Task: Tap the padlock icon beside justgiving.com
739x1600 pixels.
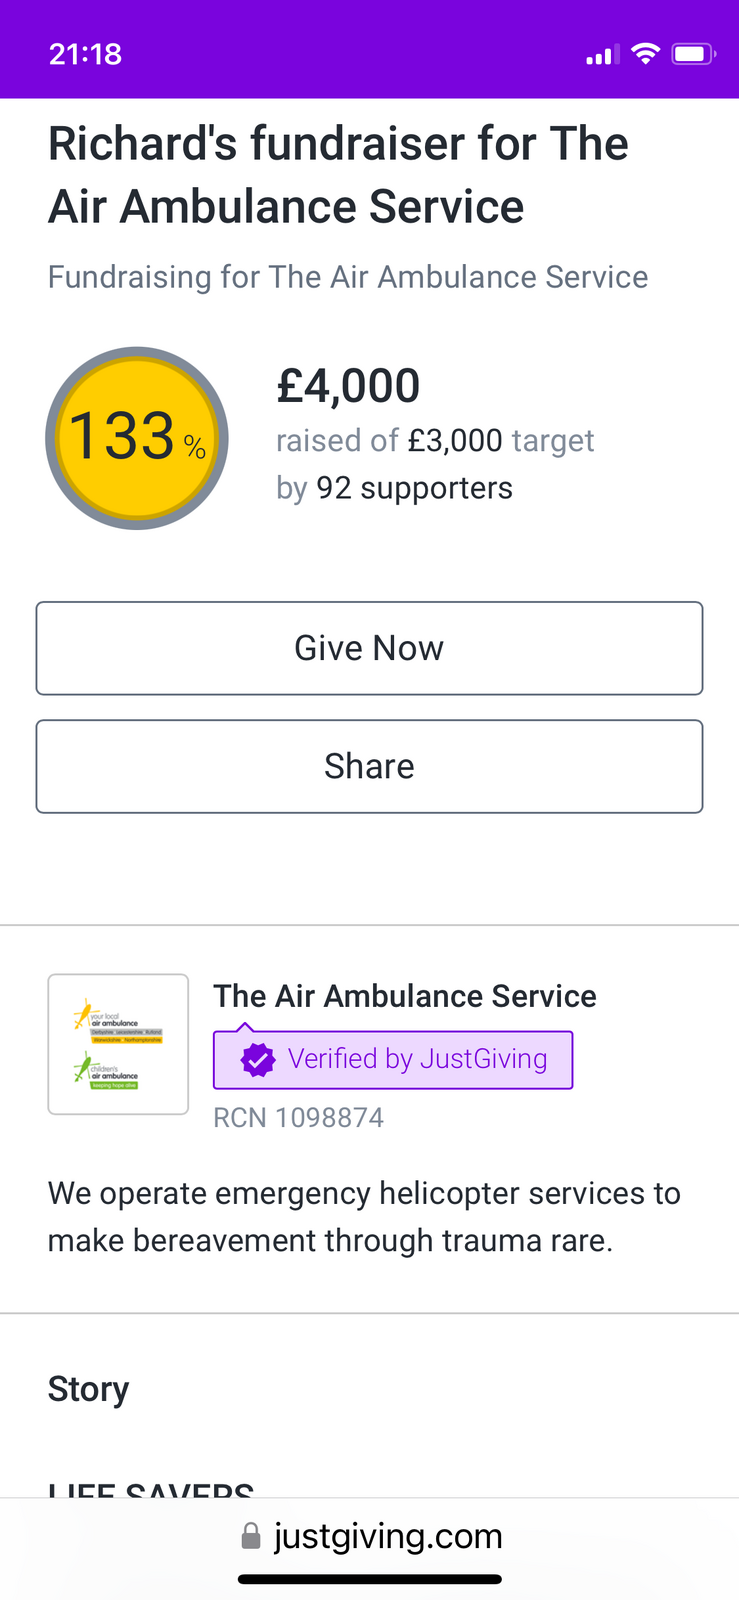Action: 251,1537
